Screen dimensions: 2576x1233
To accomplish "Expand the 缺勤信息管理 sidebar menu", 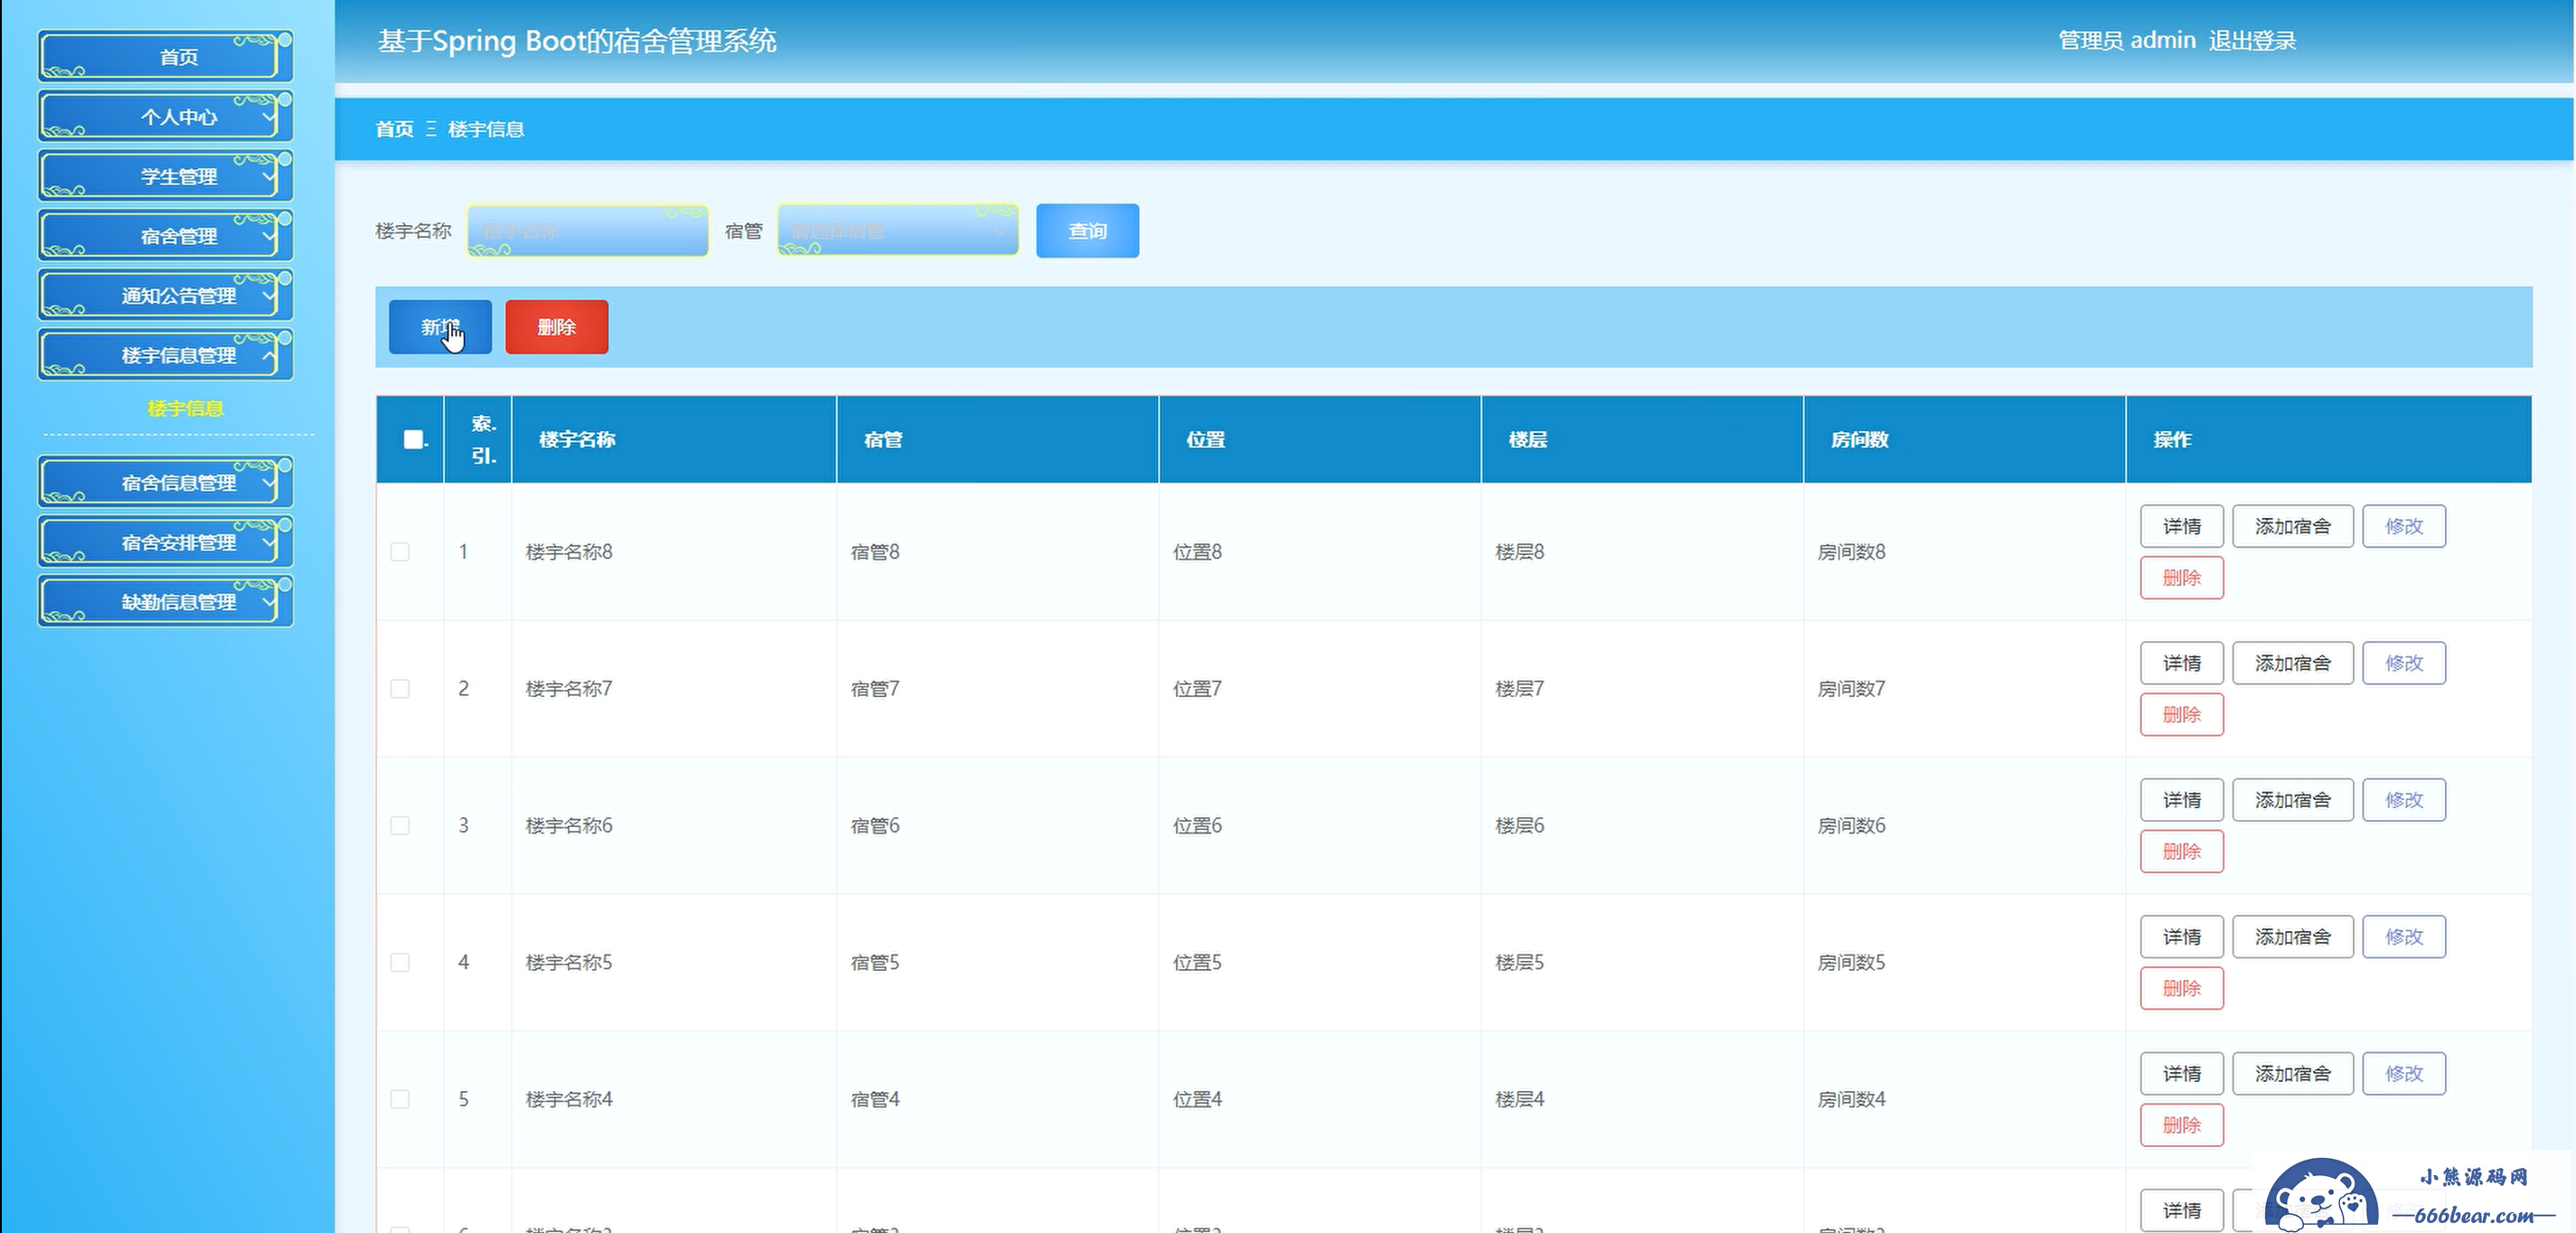I will point(166,602).
